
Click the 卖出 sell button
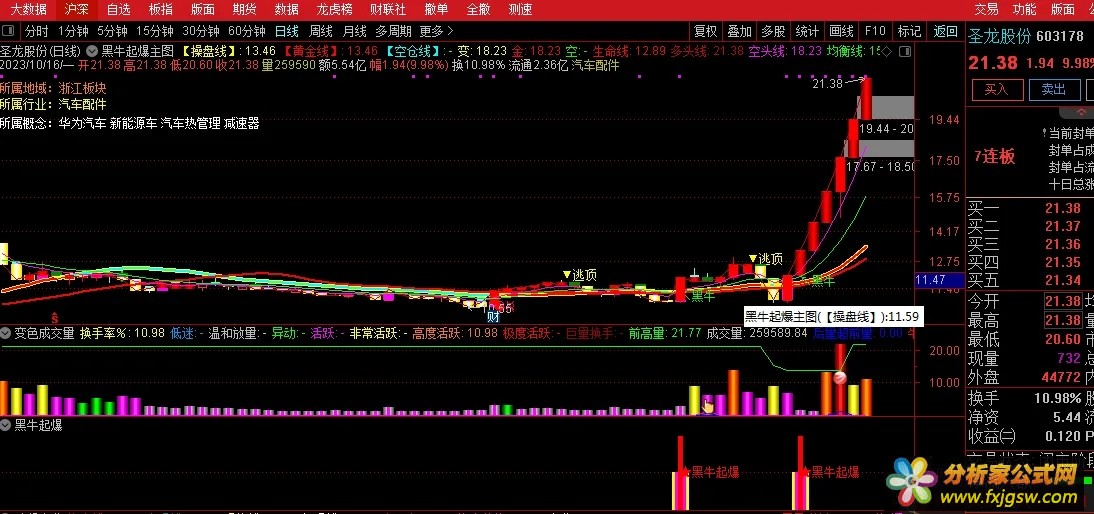[x=1054, y=89]
